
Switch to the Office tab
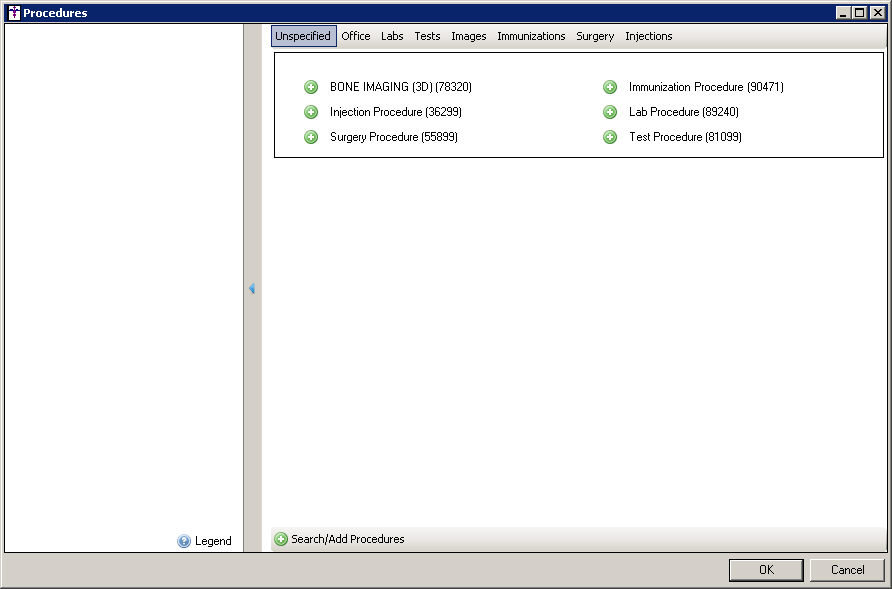(356, 36)
